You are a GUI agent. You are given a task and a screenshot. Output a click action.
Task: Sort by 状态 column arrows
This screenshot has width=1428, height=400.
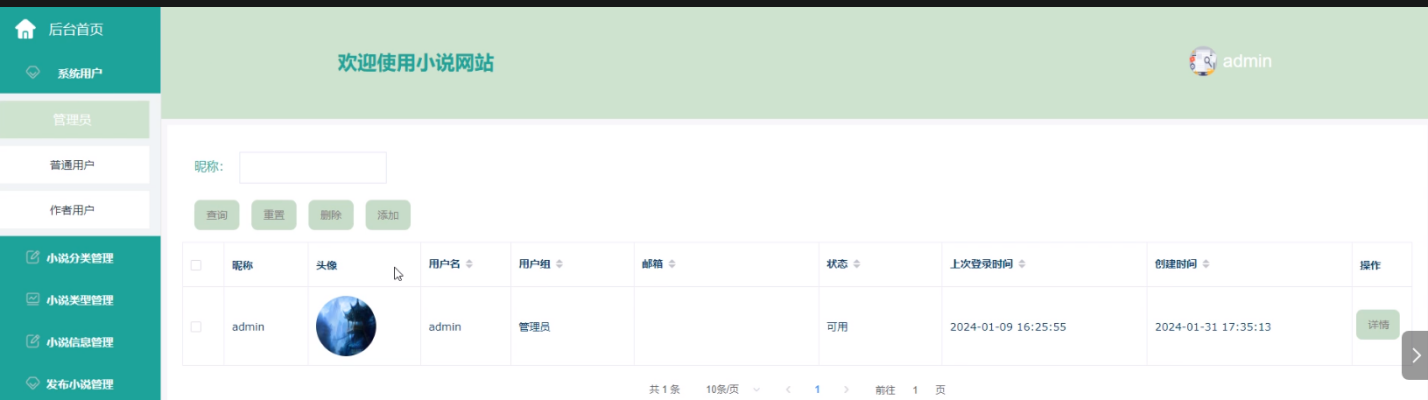857,264
